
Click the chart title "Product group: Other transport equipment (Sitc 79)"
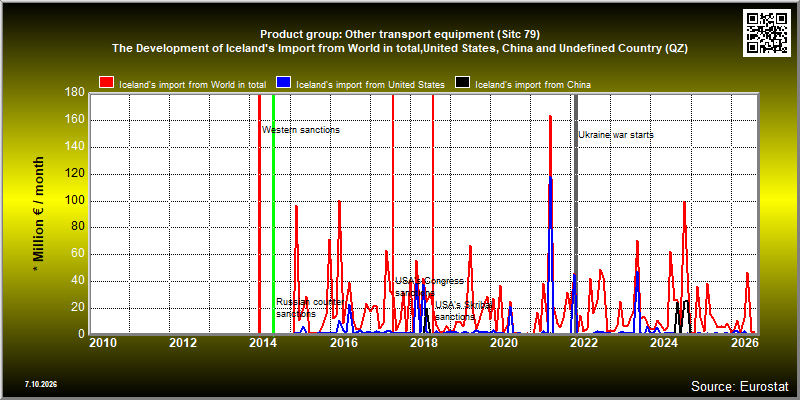point(400,35)
